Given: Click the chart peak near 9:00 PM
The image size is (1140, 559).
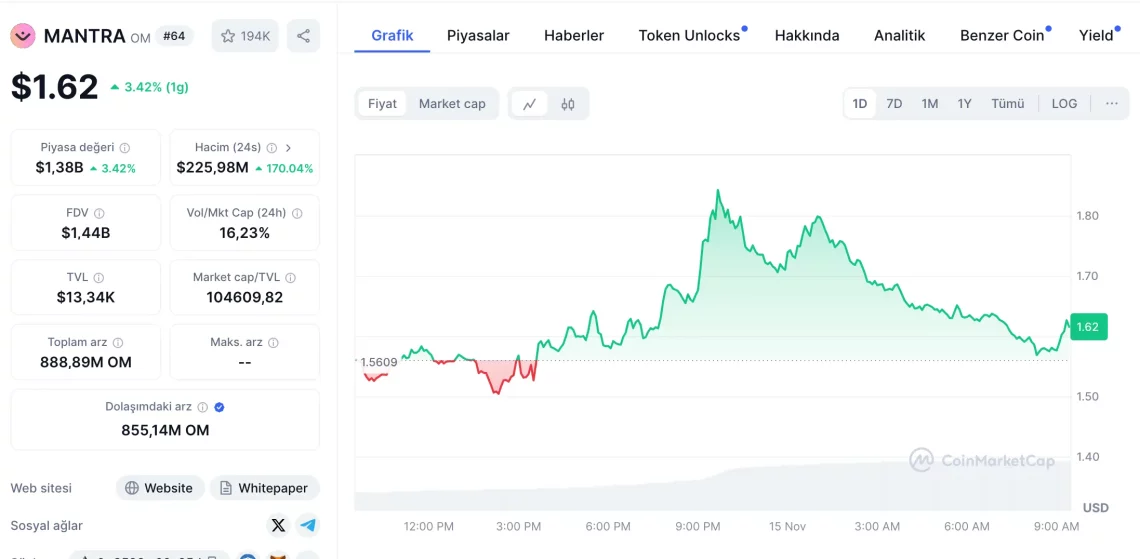Looking at the screenshot, I should 717,190.
